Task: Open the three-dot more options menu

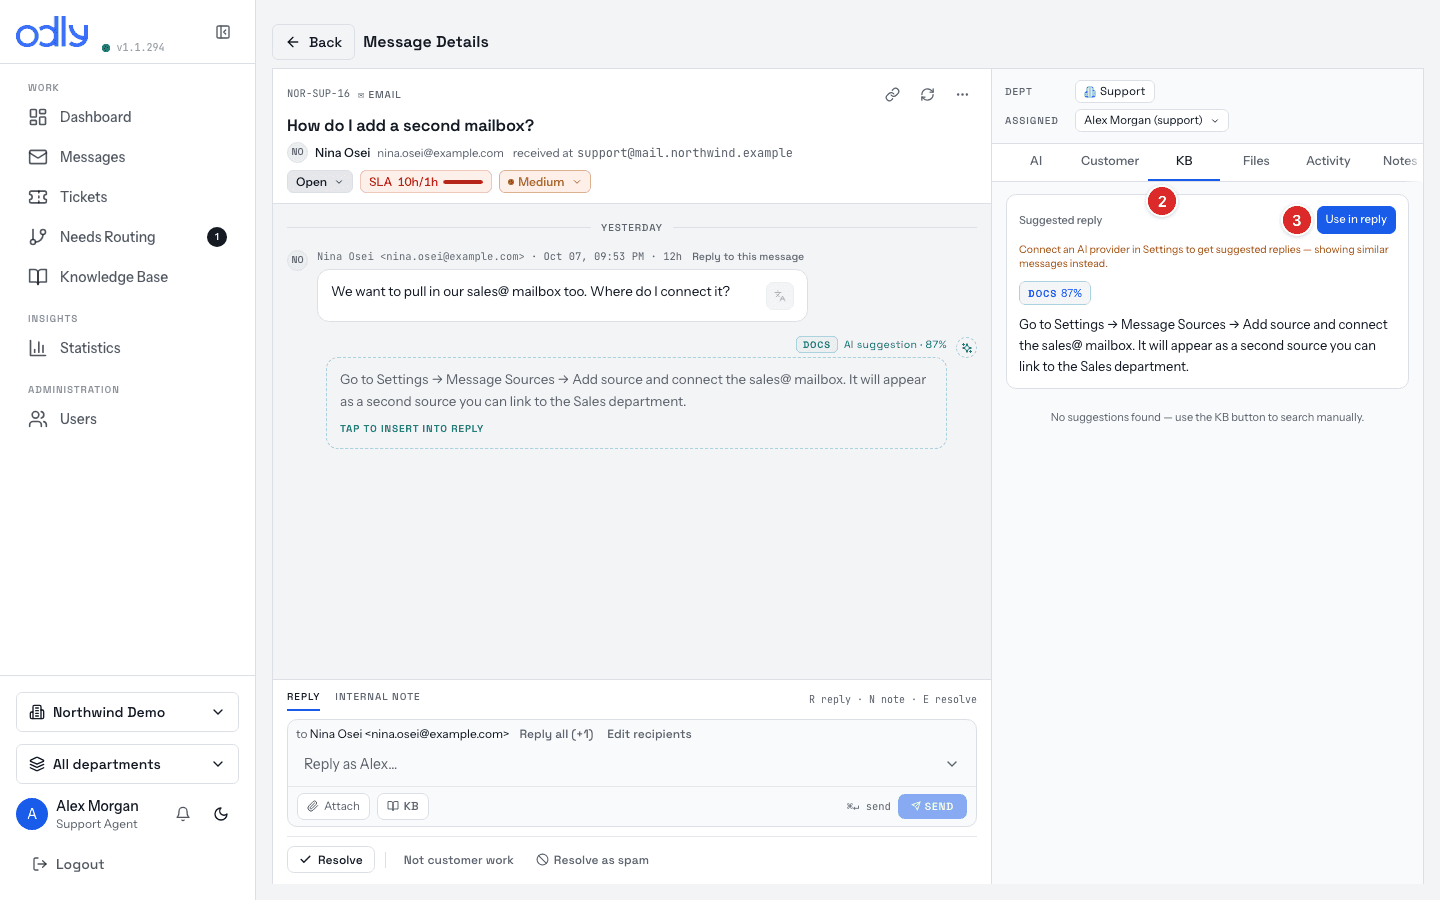Action: click(962, 94)
